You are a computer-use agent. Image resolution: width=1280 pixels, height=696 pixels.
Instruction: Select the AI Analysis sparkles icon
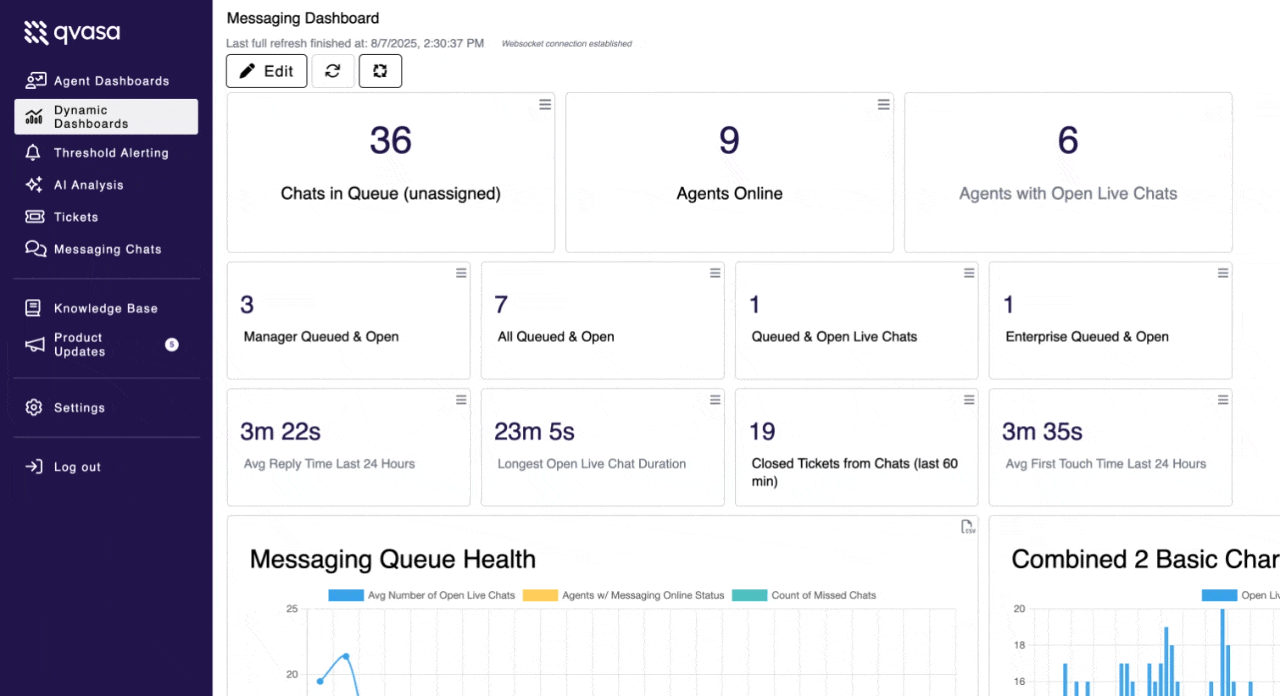click(35, 184)
